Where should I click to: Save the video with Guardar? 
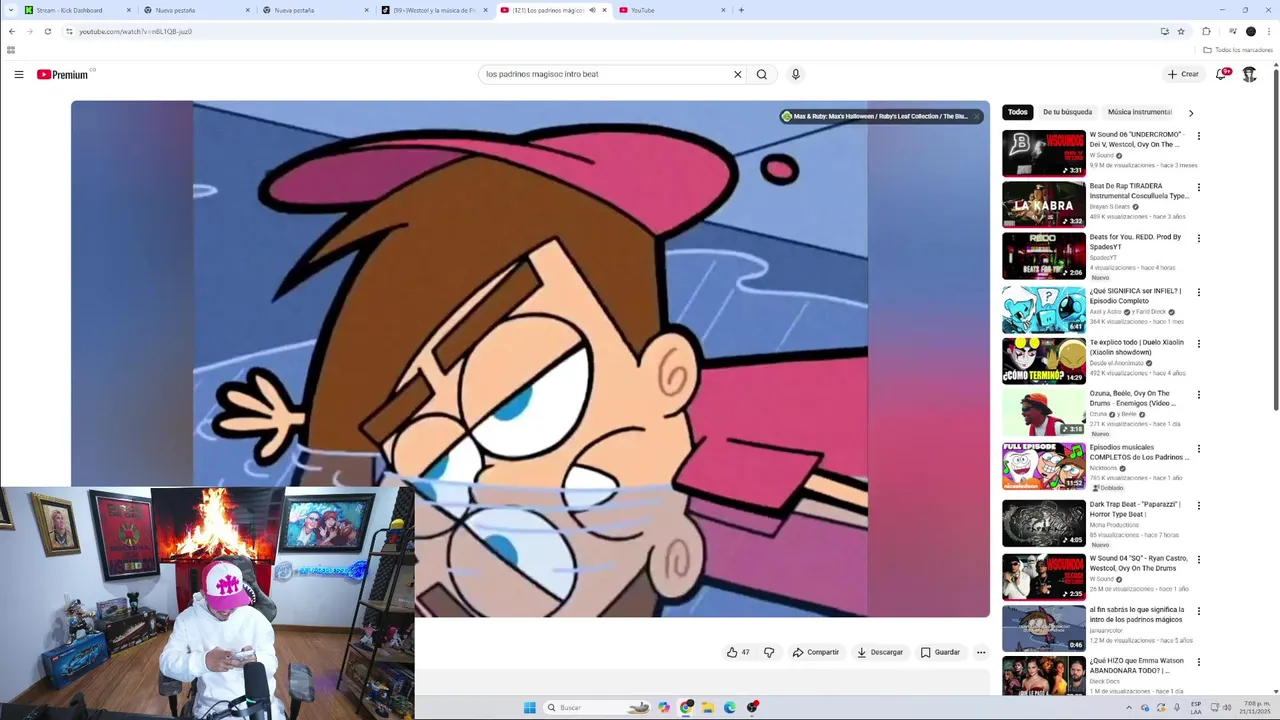coord(940,652)
